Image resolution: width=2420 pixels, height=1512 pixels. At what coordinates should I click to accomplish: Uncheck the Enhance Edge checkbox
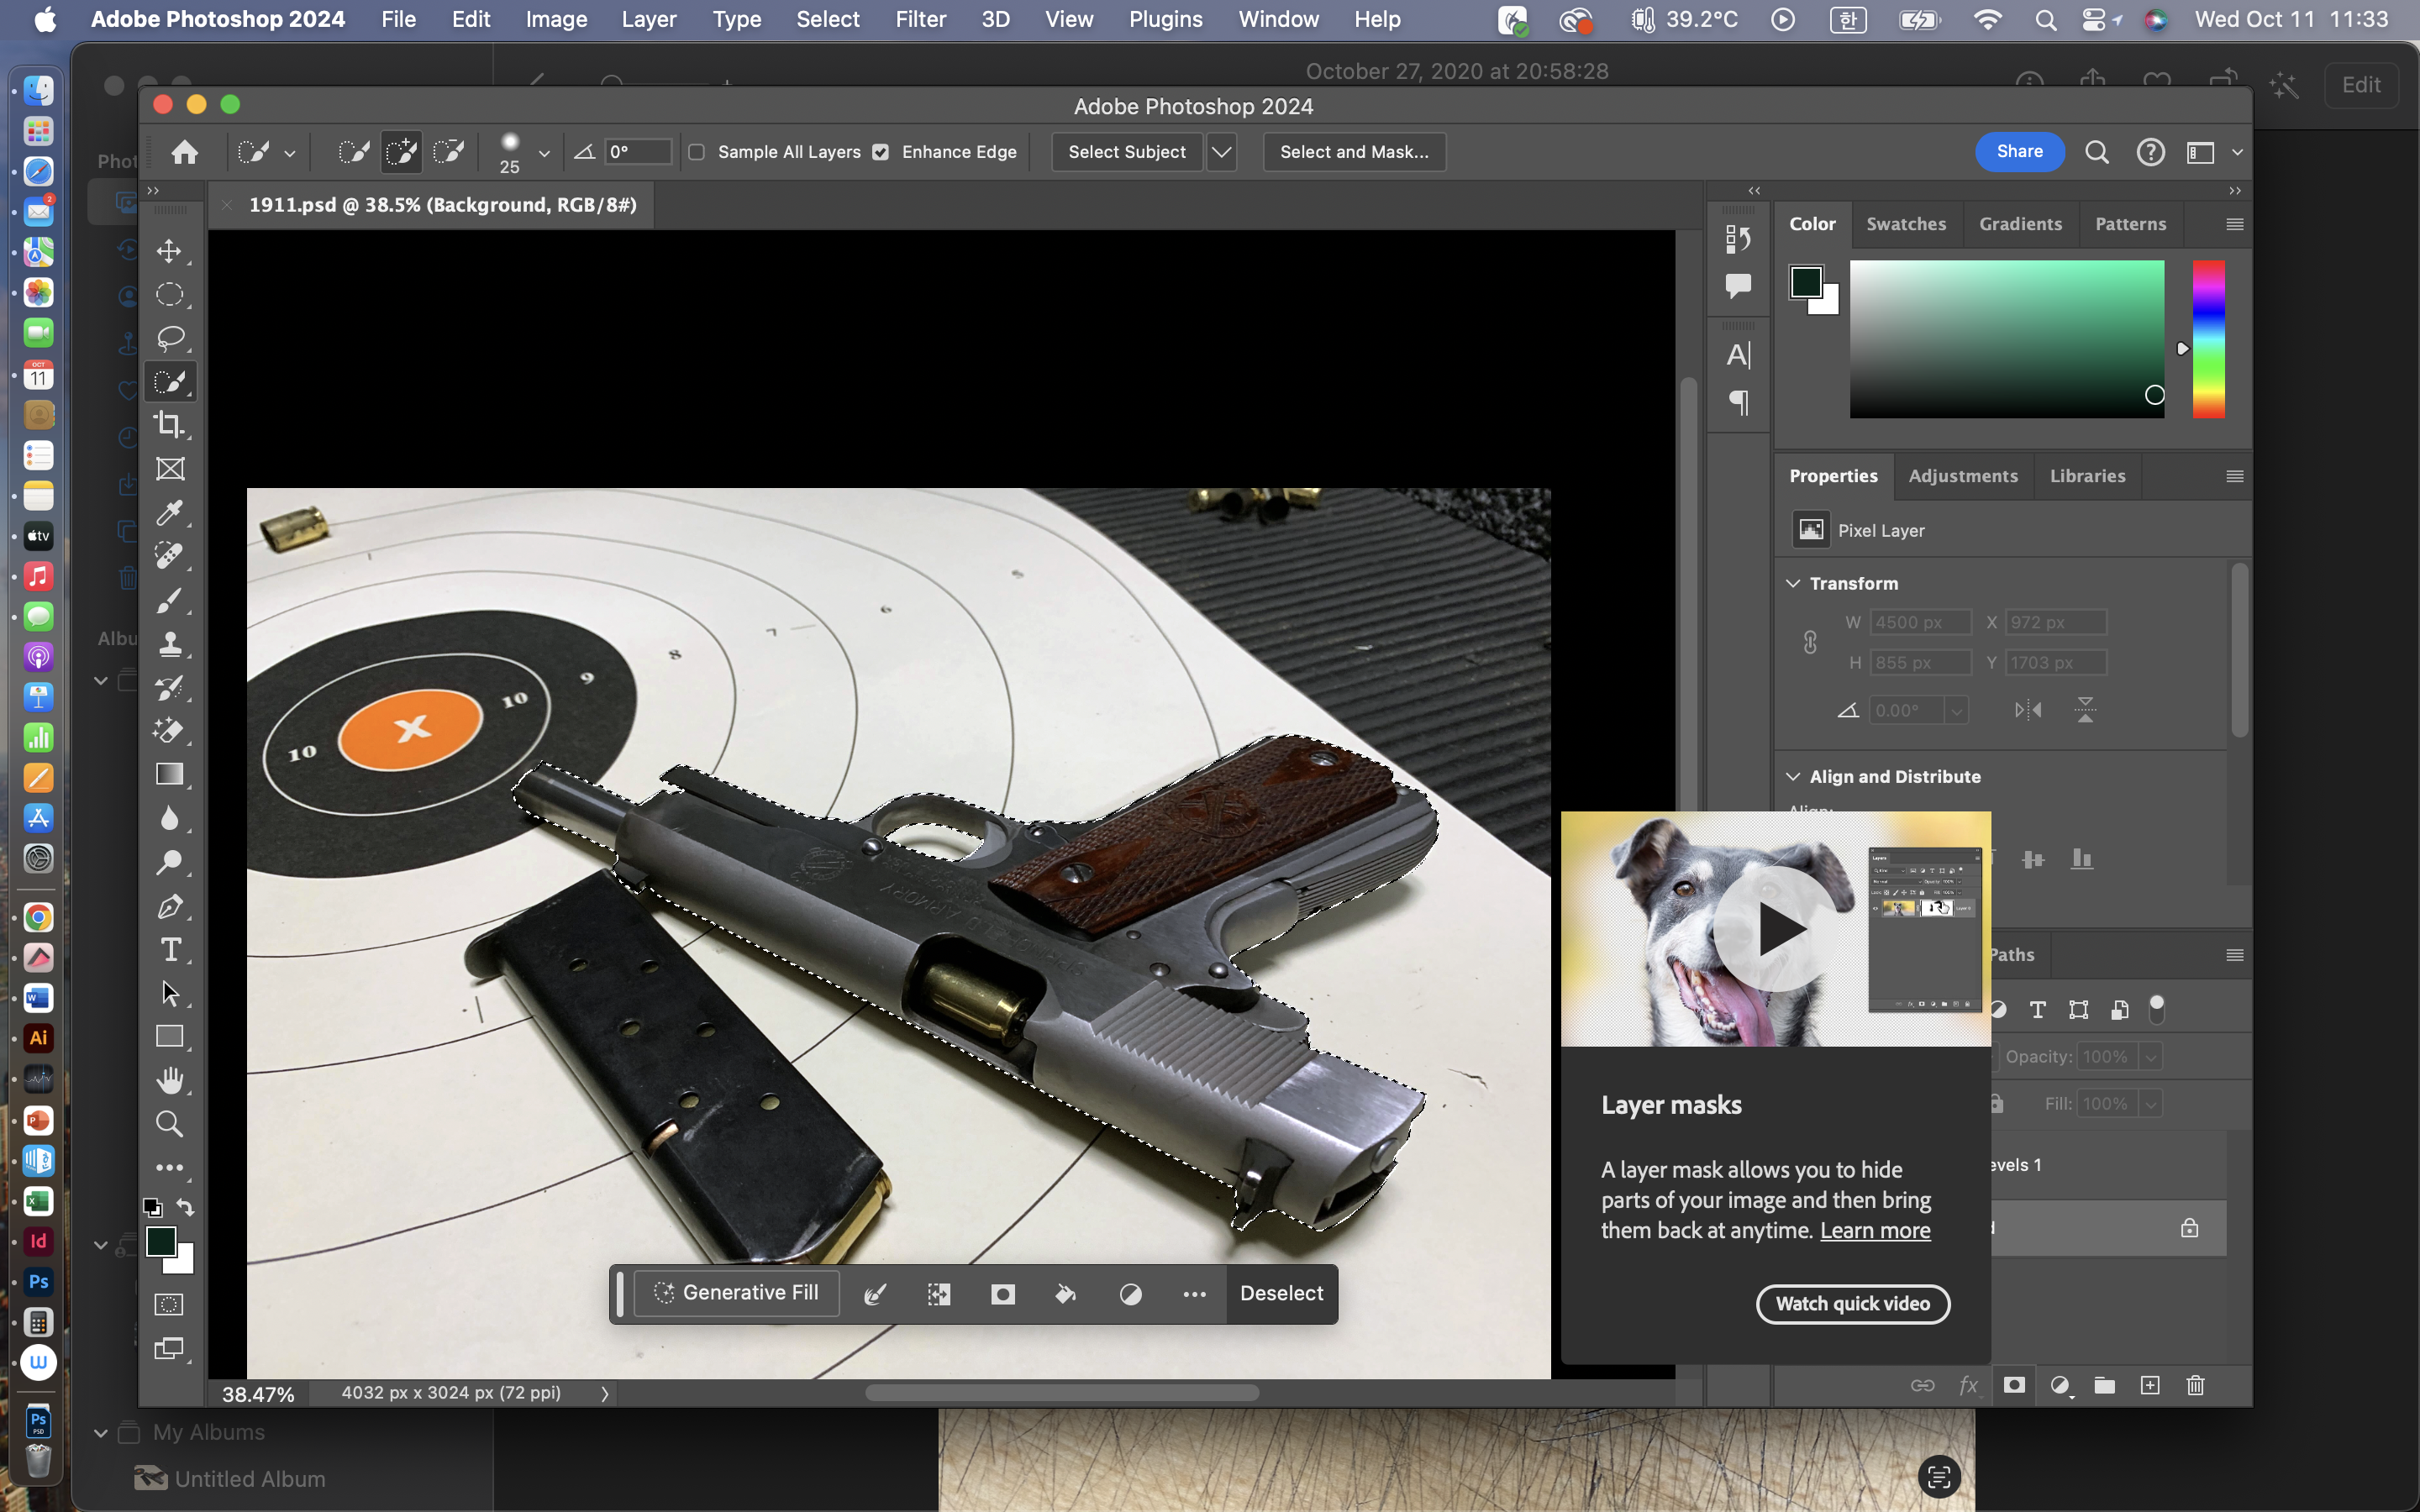click(x=880, y=152)
